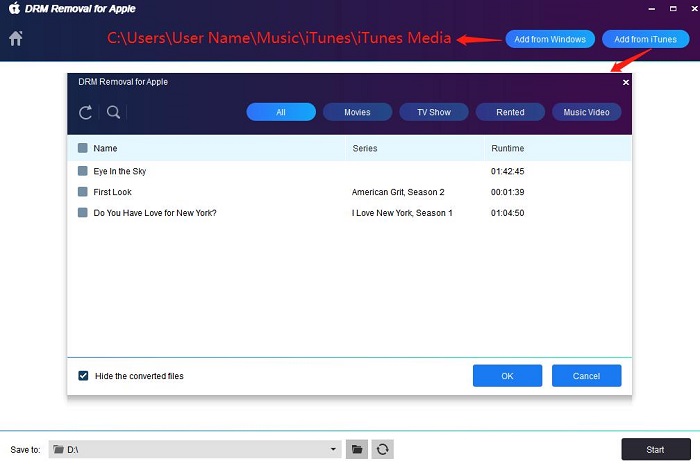
Task: Switch to the Movies filter tab
Action: tap(357, 112)
